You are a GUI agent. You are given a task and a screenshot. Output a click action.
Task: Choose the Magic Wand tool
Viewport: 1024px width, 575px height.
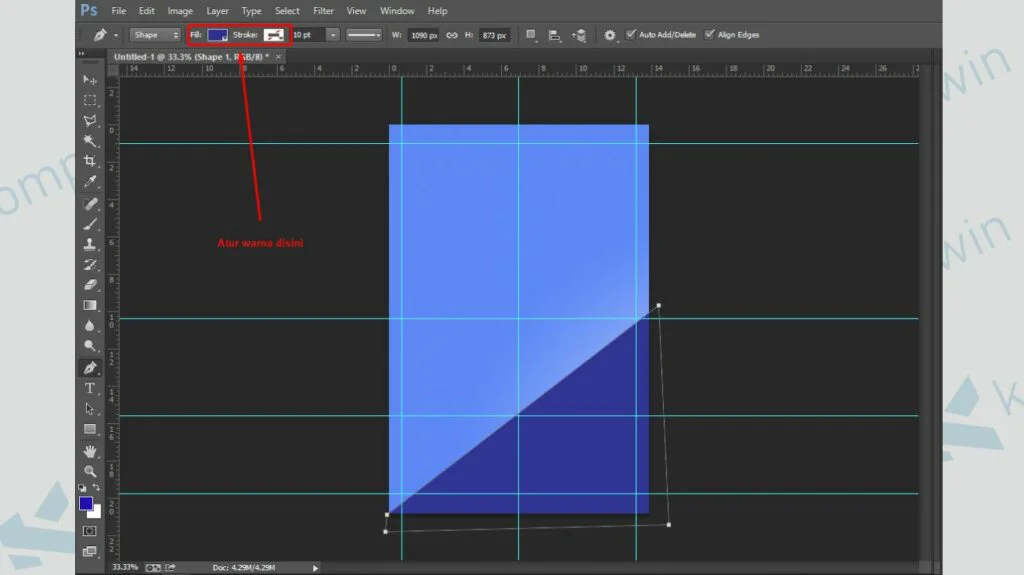(90, 141)
